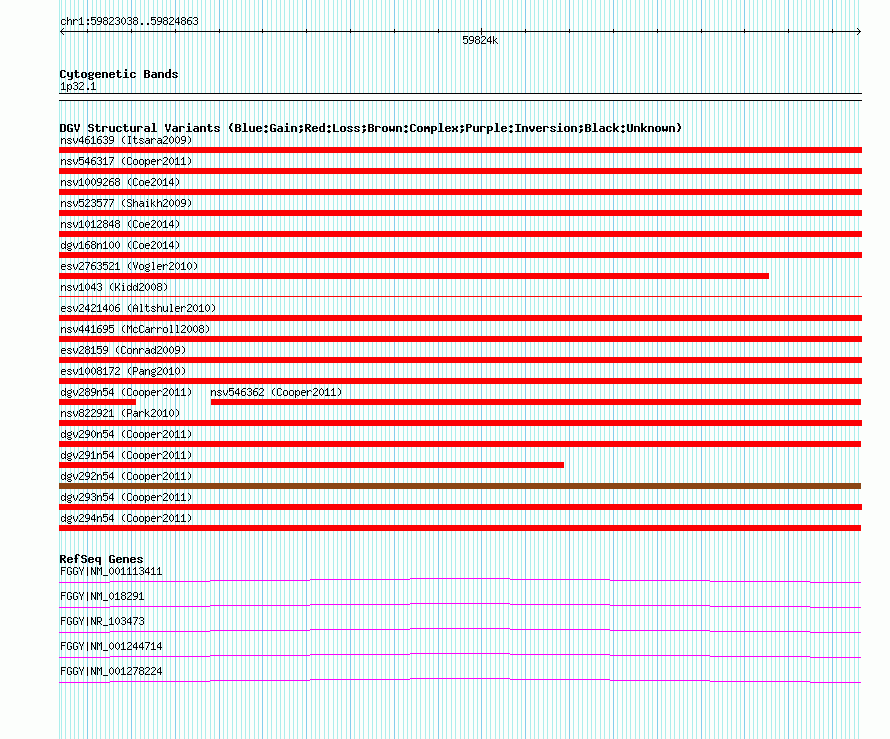
Task: Click the left arrow of the ruler
Action: pyautogui.click(x=62, y=32)
